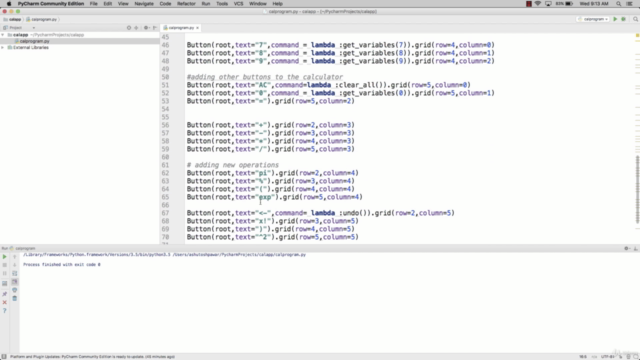Screen dimensions: 640x360
Task: Open Spotlight search in menu bar
Action: (619, 4)
